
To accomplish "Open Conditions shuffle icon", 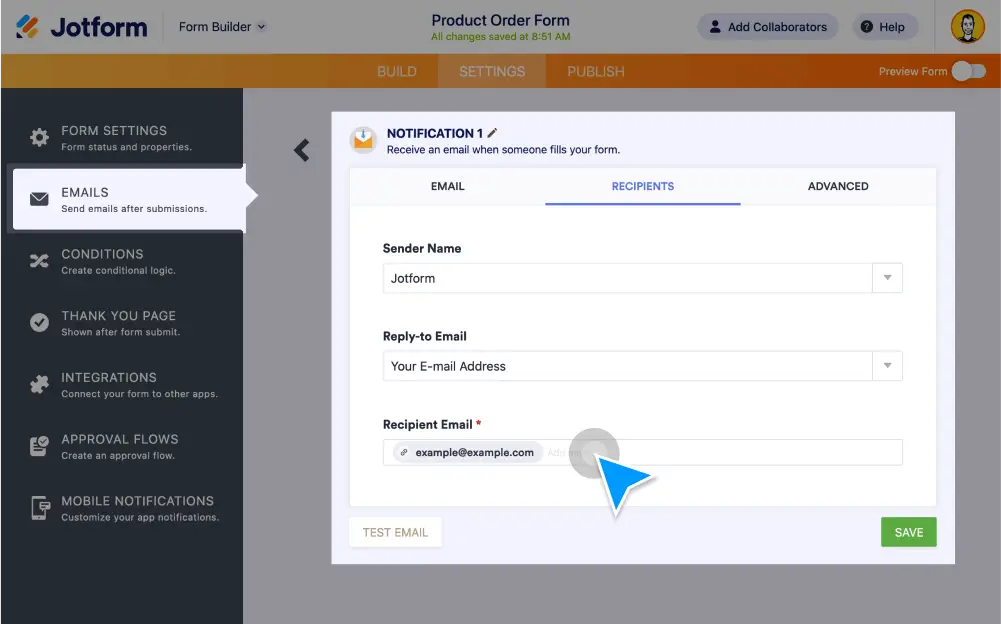I will click(39, 261).
